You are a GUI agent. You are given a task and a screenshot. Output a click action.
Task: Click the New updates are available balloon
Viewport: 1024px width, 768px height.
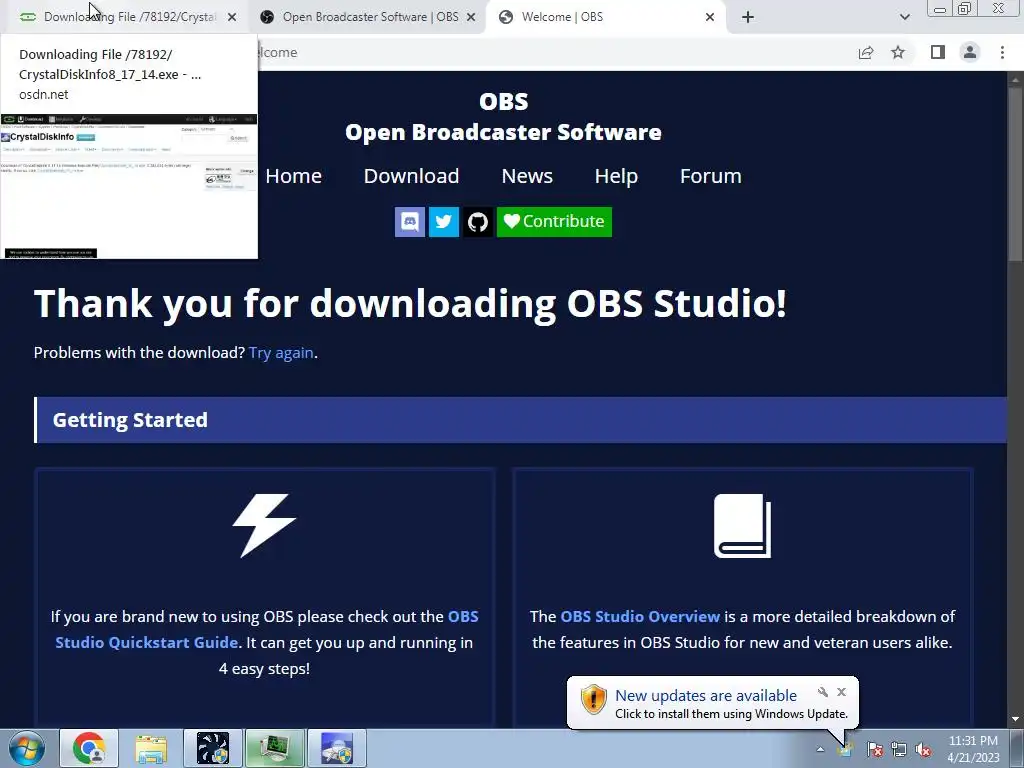tap(712, 703)
